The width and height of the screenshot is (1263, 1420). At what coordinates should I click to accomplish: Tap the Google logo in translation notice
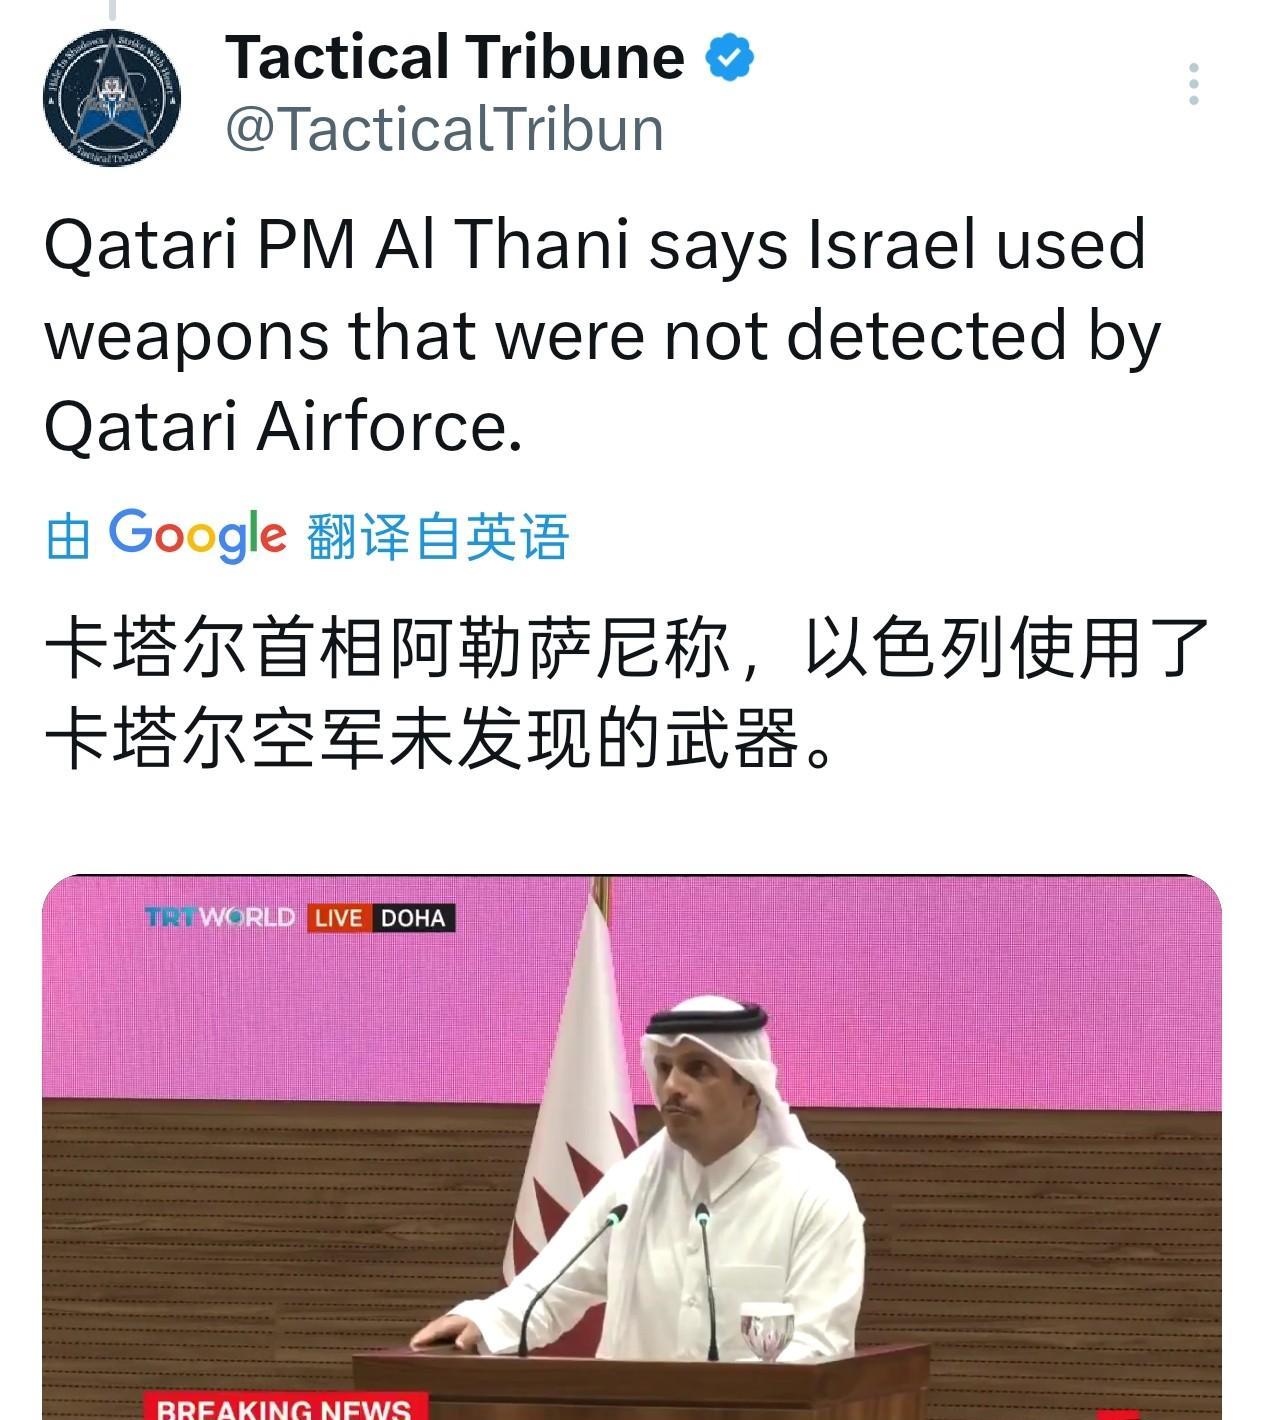197,535
